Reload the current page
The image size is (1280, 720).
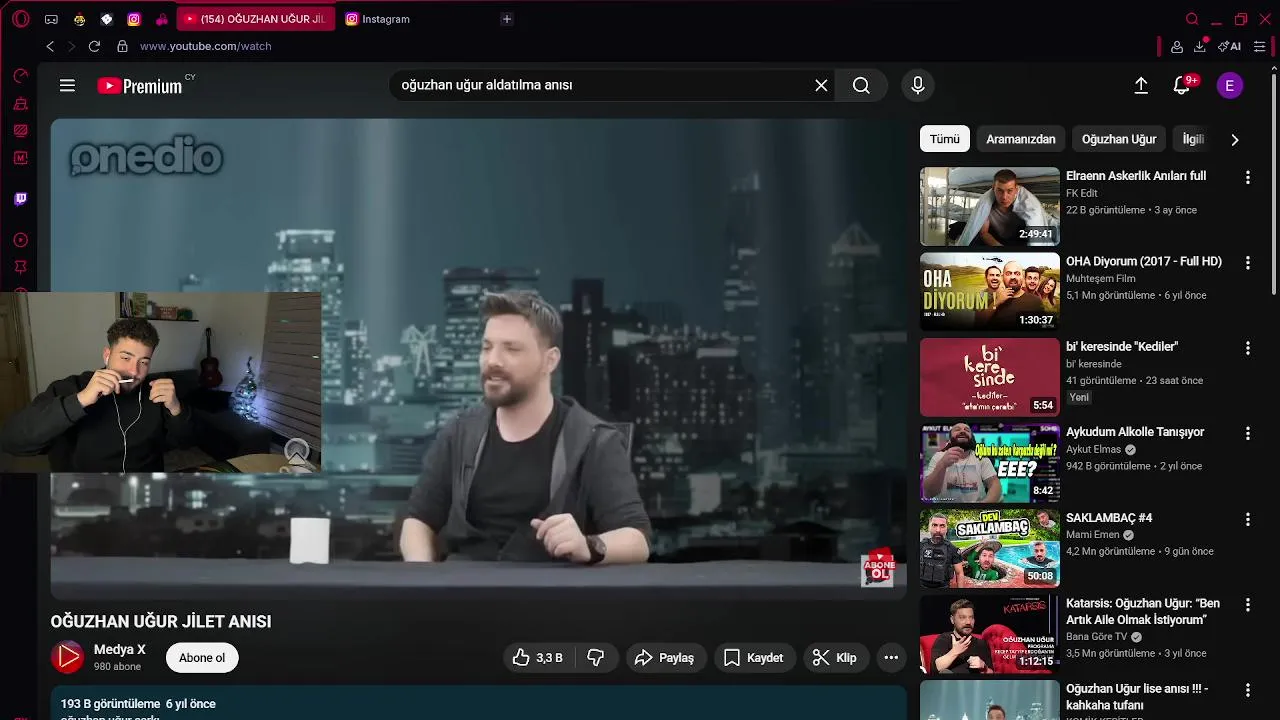(x=94, y=46)
